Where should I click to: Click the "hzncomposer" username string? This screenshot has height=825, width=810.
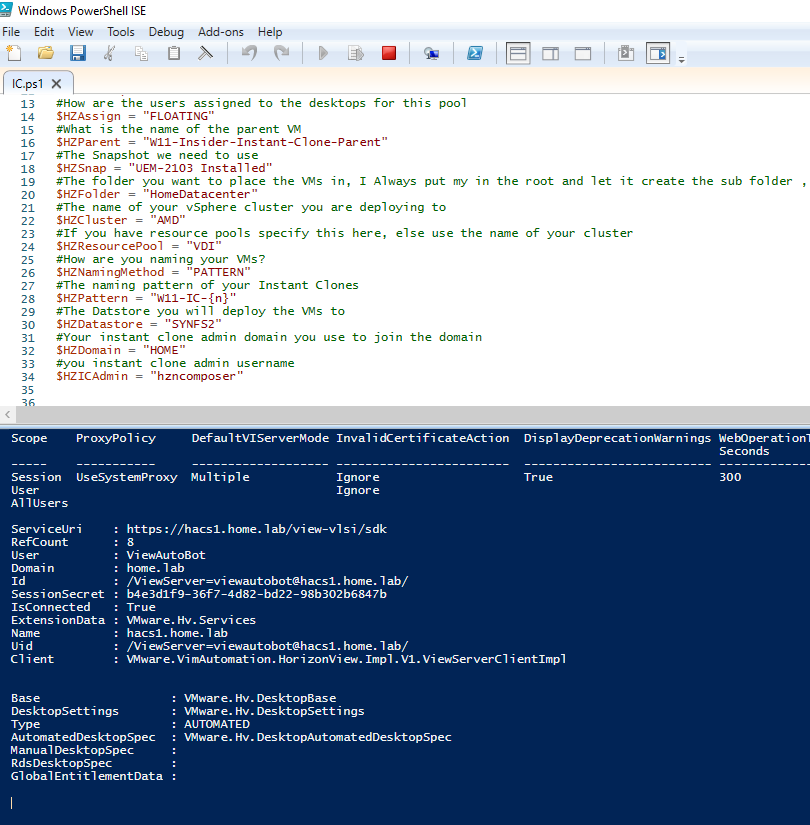197,376
